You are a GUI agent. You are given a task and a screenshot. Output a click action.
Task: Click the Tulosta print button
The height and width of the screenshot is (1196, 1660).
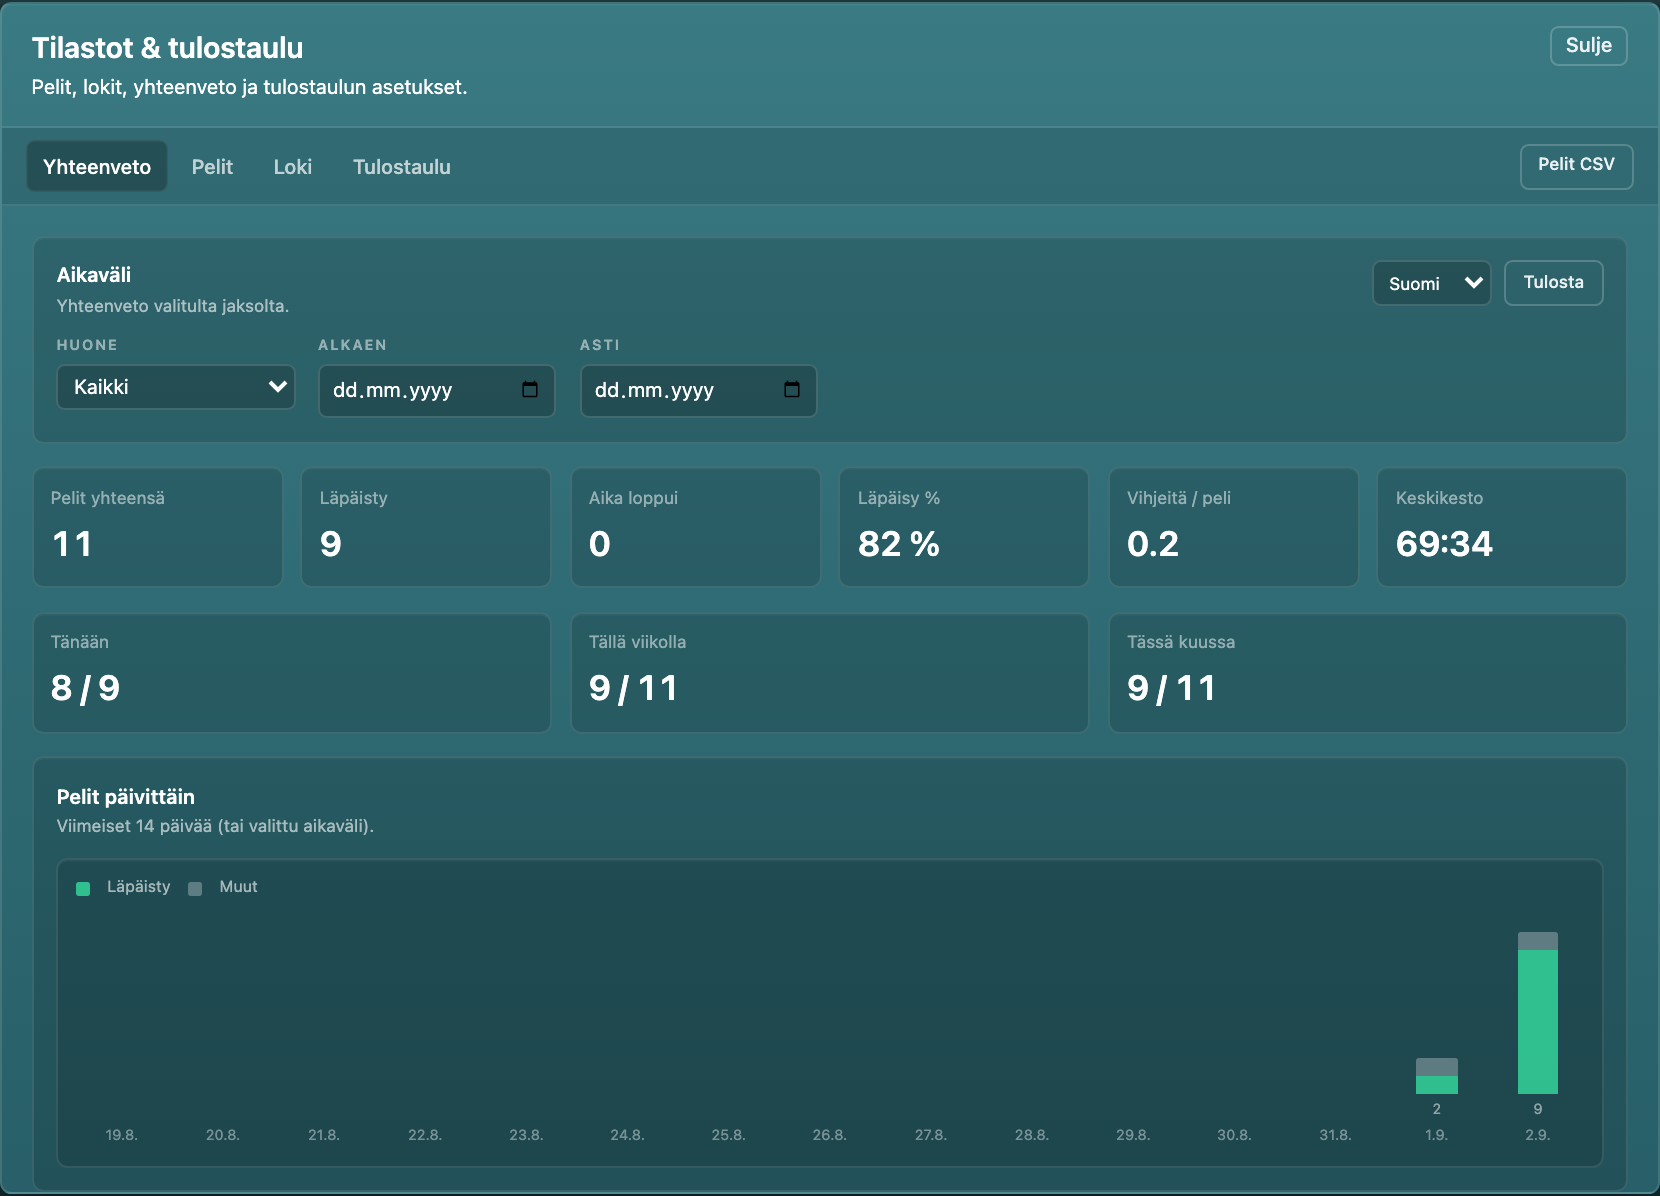click(1553, 283)
